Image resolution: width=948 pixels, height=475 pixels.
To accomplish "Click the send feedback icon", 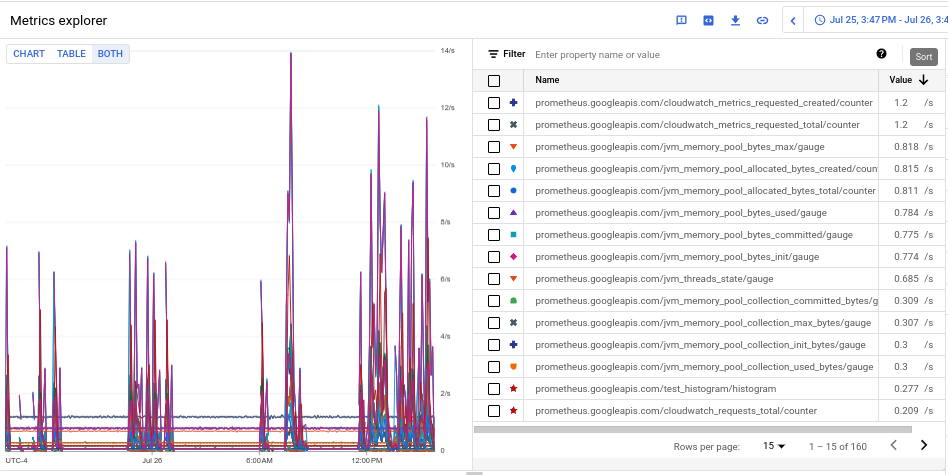I will (x=682, y=20).
